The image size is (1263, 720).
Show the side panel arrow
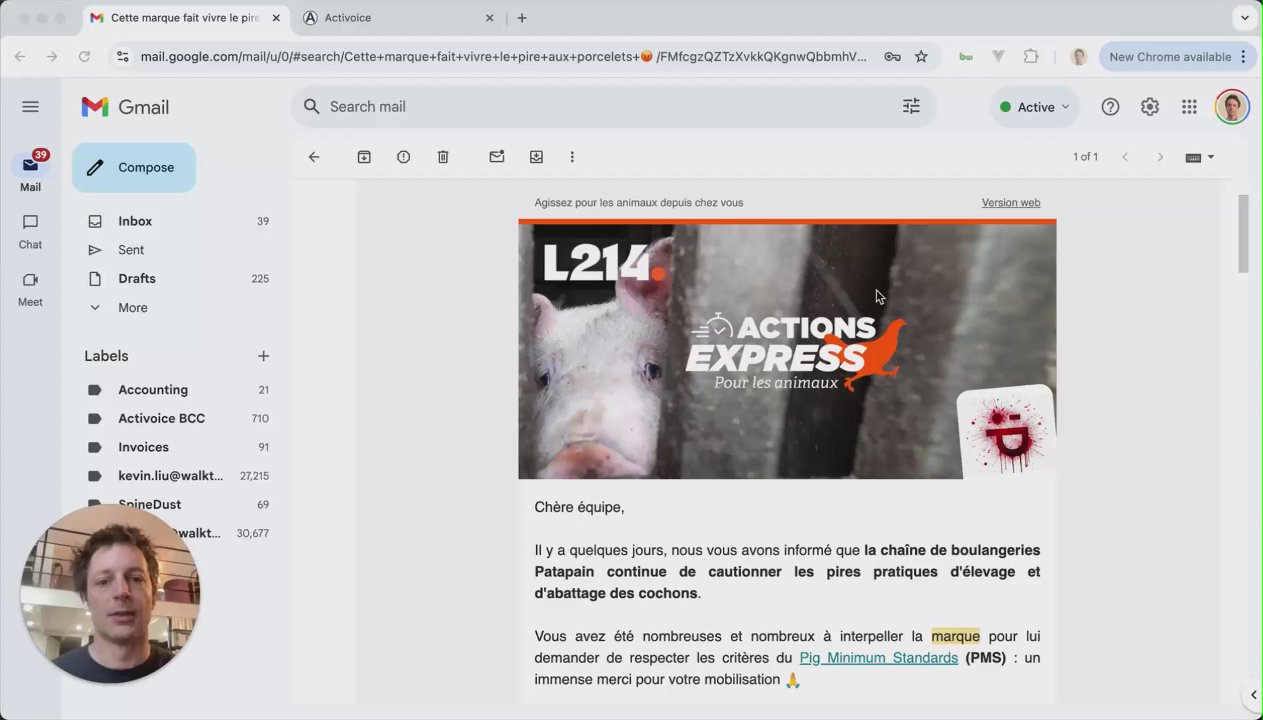pyautogui.click(x=1253, y=695)
